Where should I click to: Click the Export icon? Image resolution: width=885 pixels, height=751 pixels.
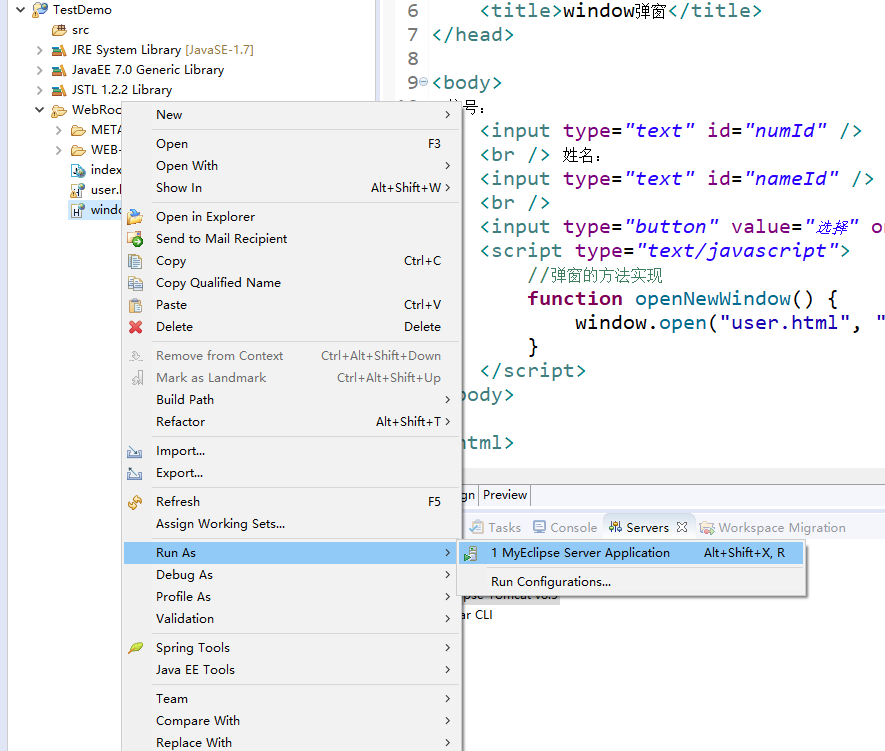(134, 473)
